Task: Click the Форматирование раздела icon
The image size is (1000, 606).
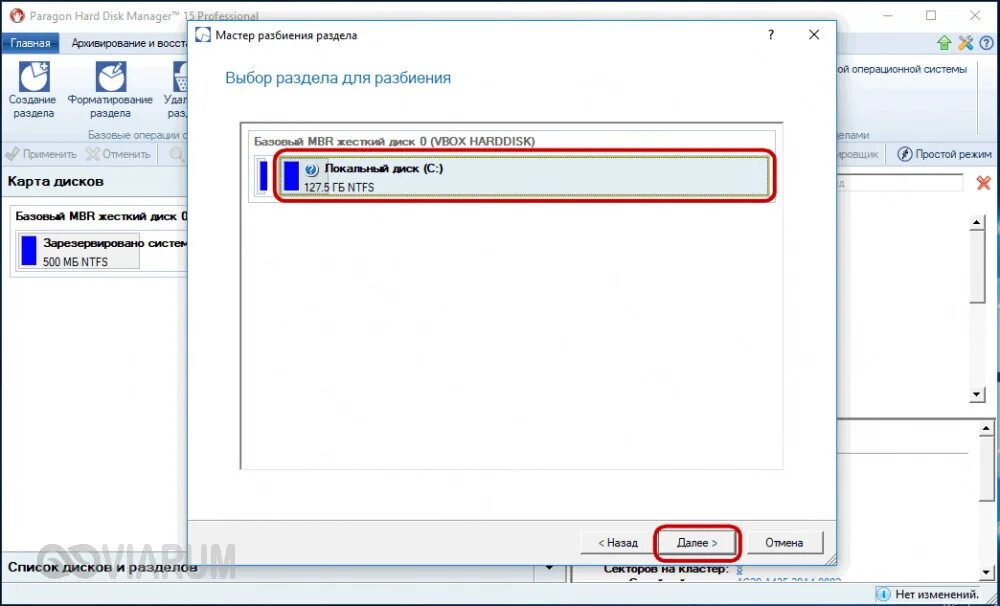Action: pyautogui.click(x=110, y=77)
